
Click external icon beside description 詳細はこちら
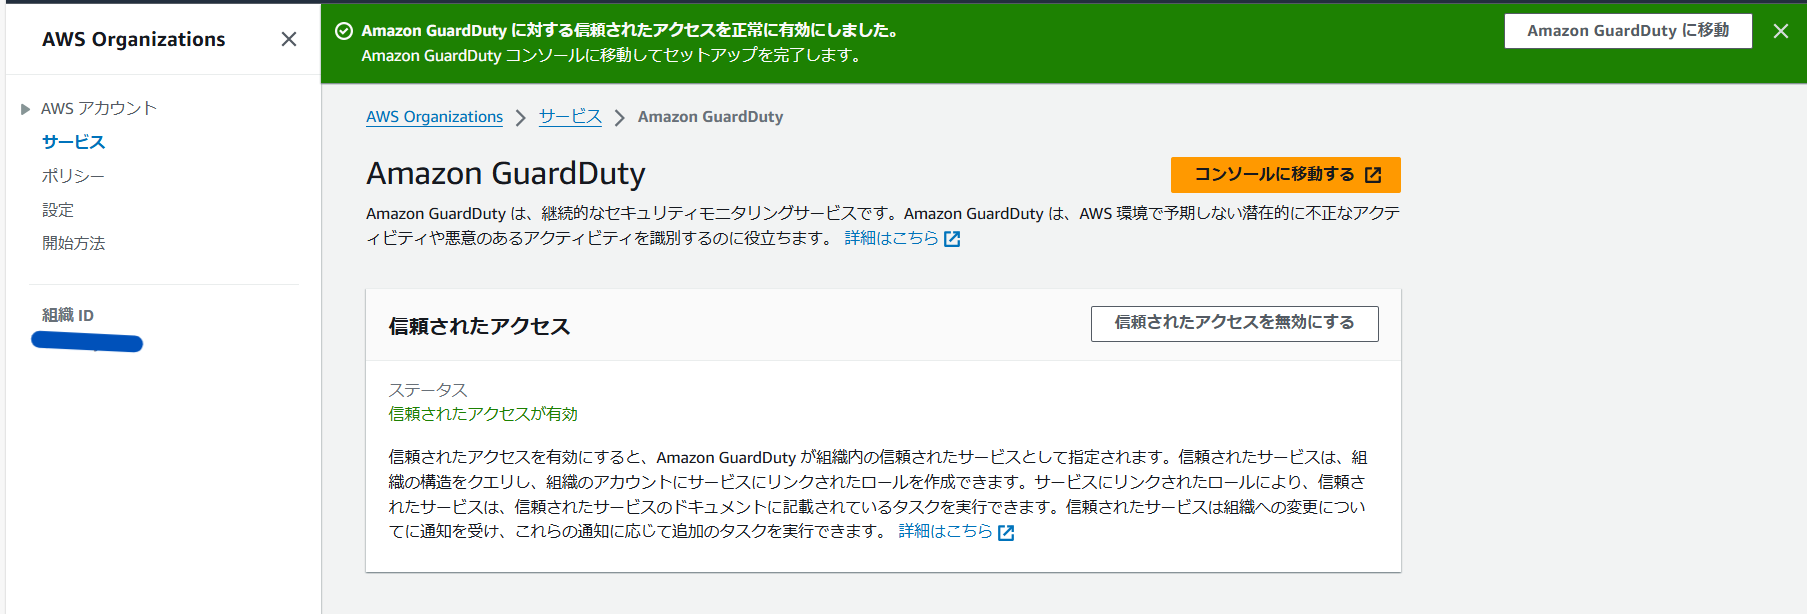tap(952, 239)
